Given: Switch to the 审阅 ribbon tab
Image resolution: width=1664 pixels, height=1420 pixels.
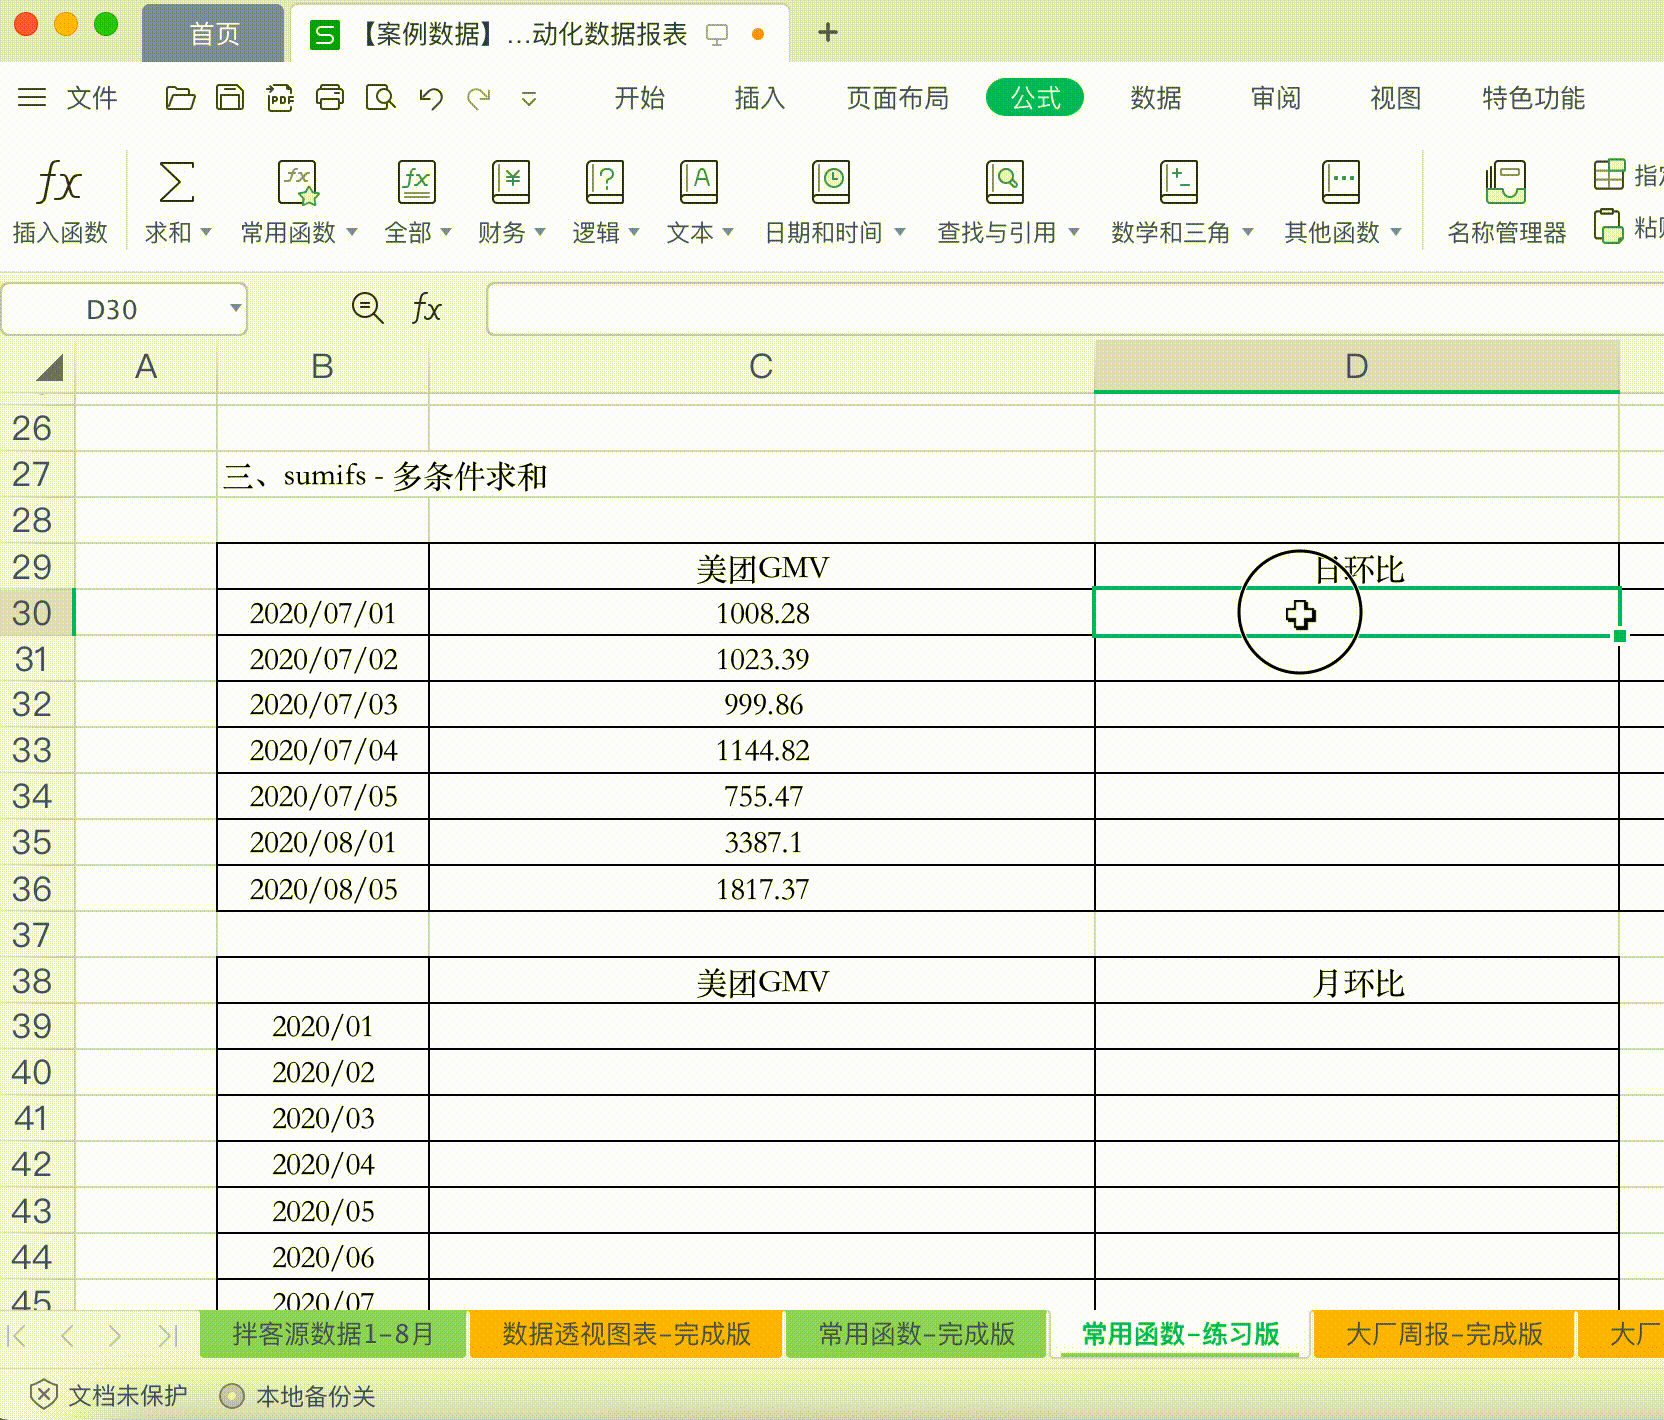Looking at the screenshot, I should coord(1275,98).
